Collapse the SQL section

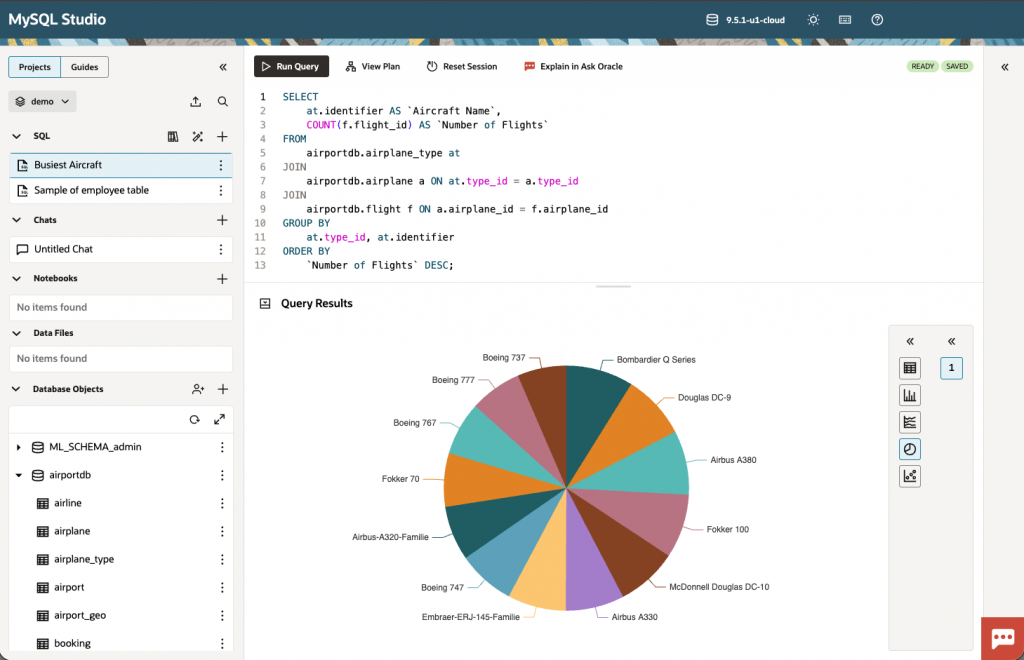[x=15, y=136]
